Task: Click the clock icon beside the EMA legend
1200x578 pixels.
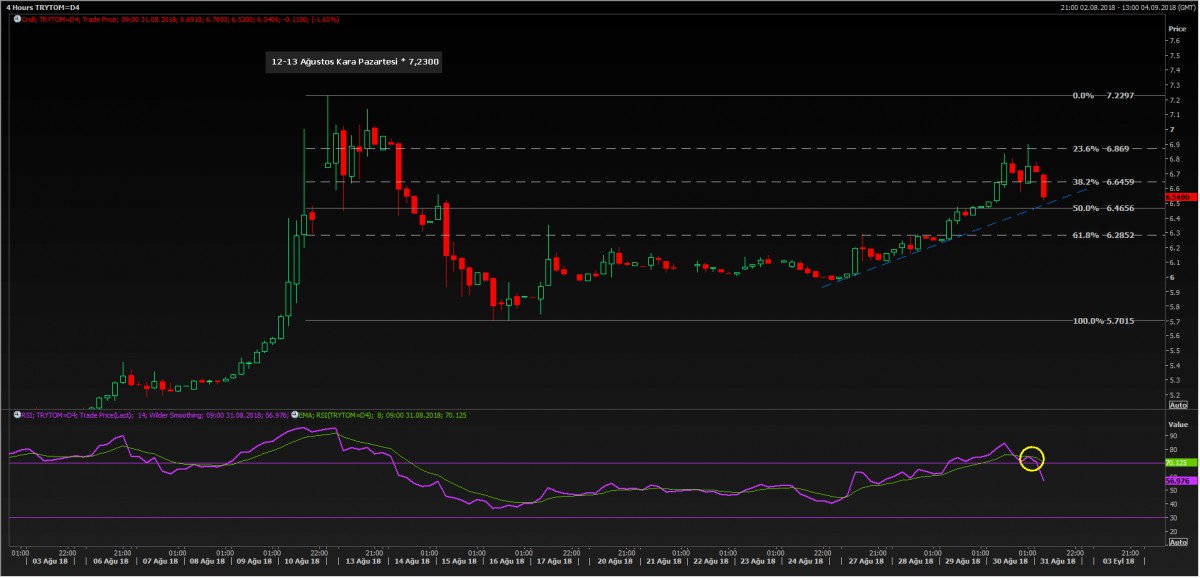Action: [295, 414]
